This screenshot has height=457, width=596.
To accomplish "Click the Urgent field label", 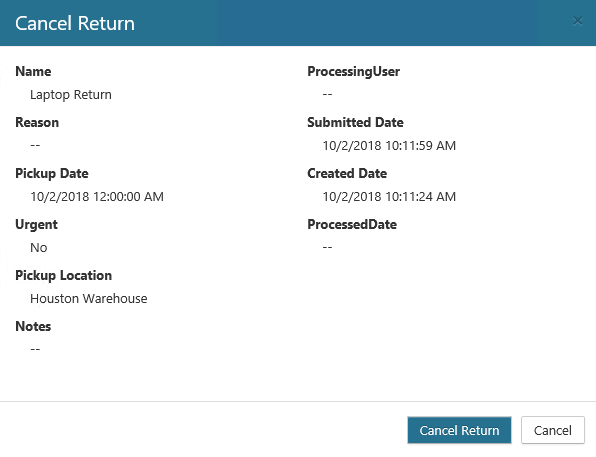I will [x=36, y=225].
